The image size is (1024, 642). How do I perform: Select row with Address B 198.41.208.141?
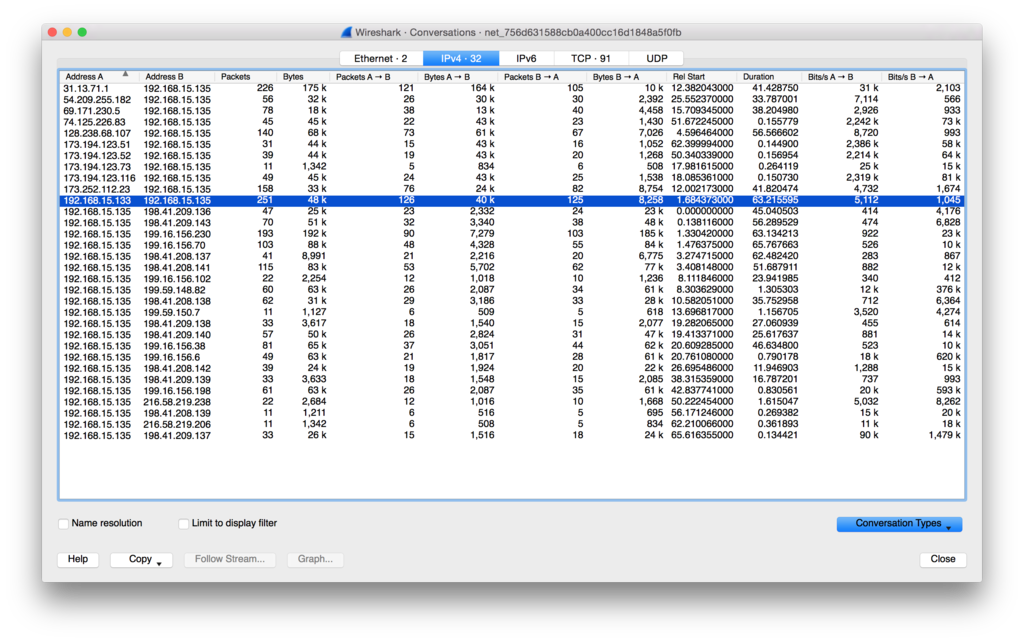pos(512,267)
